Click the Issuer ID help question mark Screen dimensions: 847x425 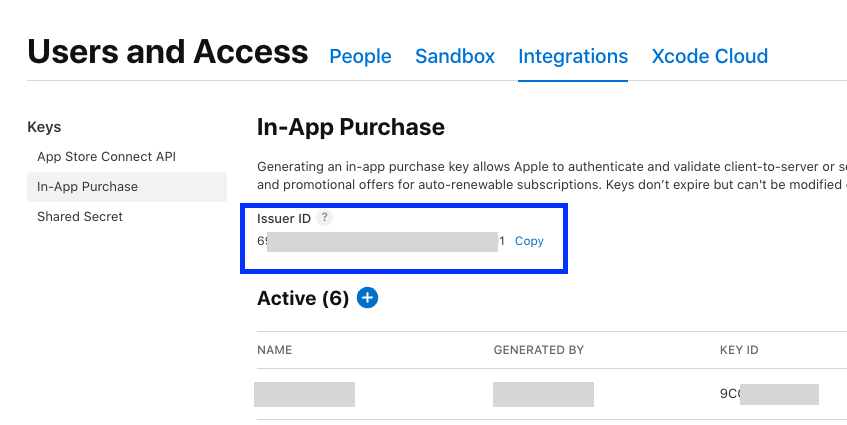tap(324, 219)
